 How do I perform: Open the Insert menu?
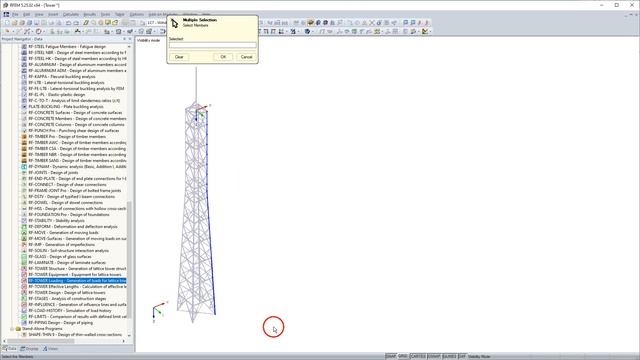point(53,14)
